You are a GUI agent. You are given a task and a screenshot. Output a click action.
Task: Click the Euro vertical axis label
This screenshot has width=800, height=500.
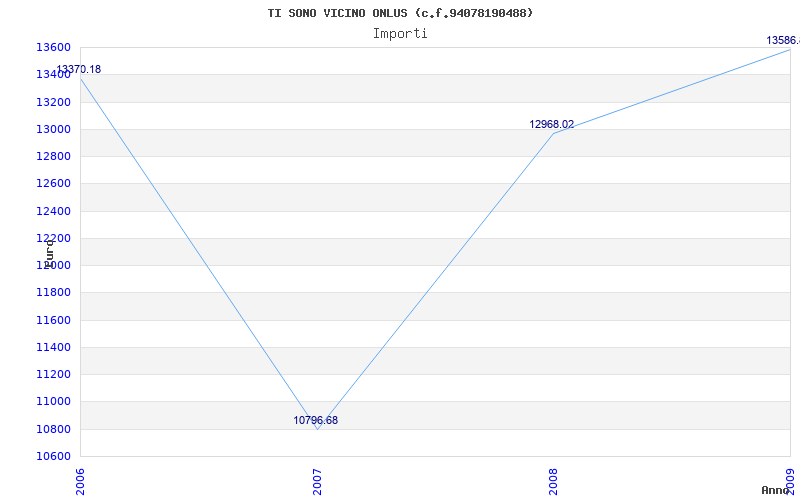pyautogui.click(x=49, y=254)
